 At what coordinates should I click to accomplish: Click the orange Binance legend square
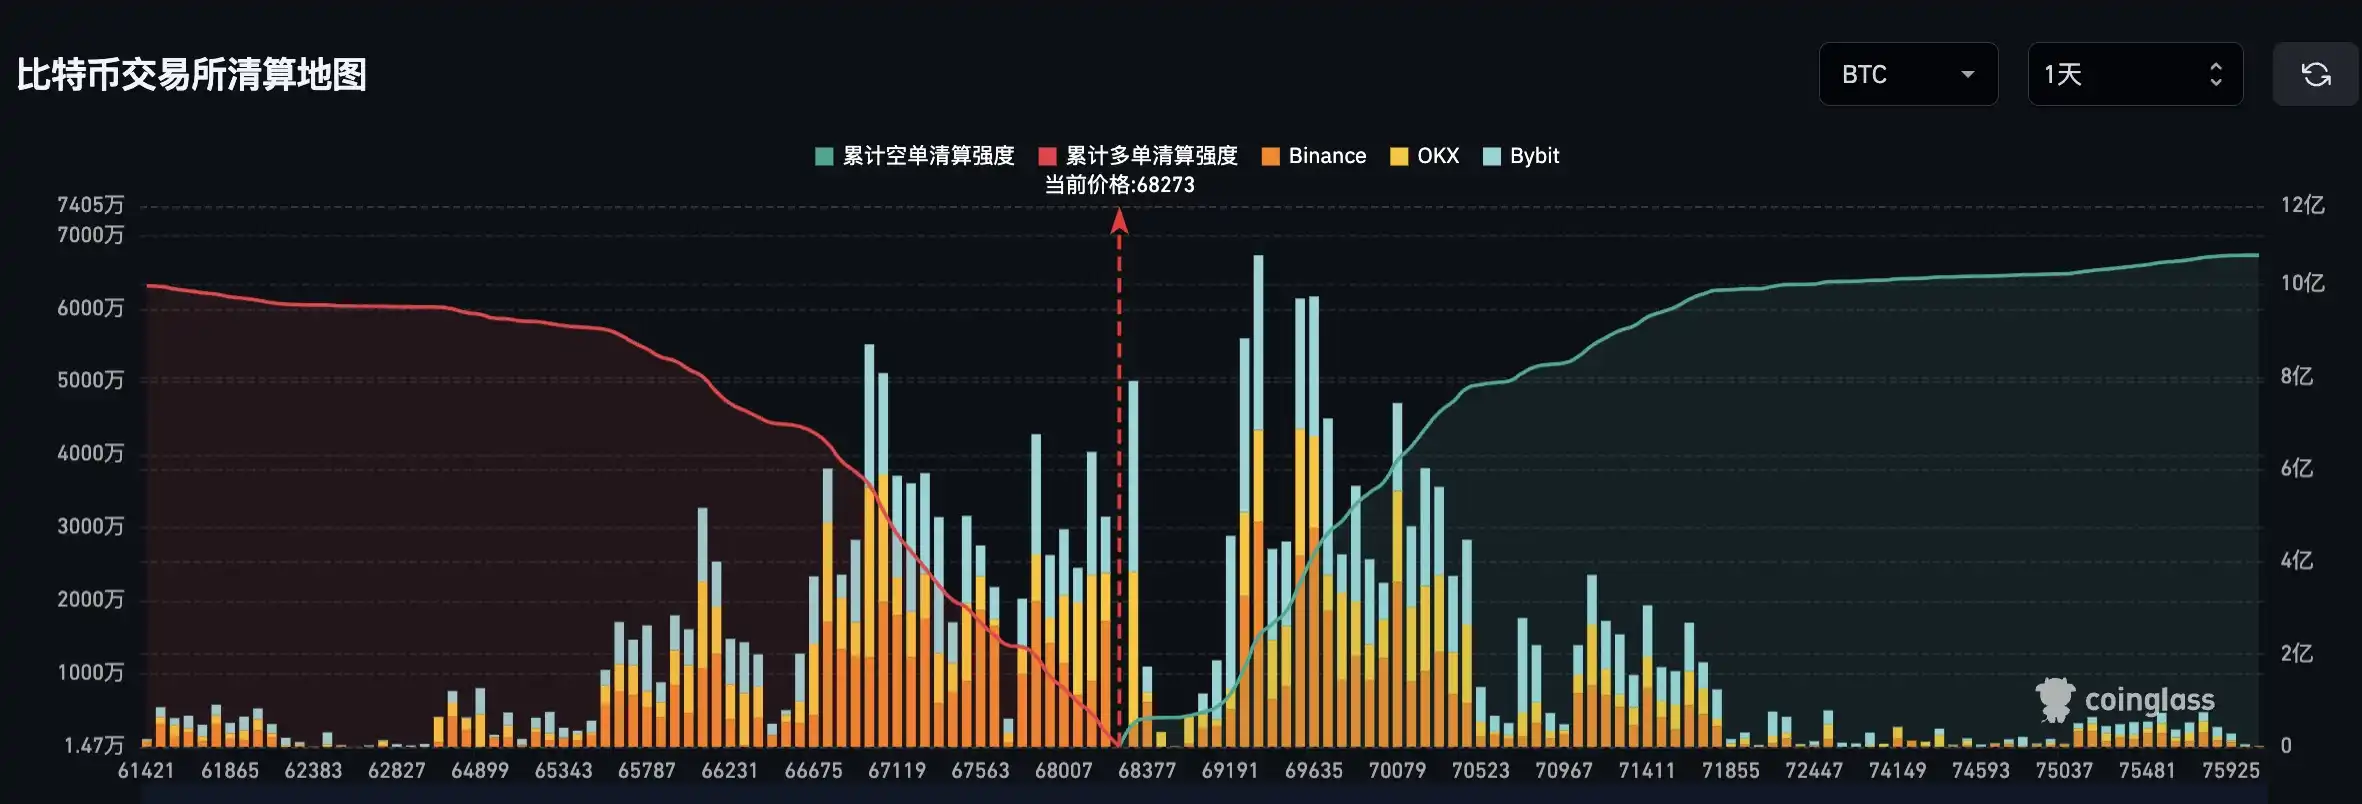click(x=1271, y=156)
